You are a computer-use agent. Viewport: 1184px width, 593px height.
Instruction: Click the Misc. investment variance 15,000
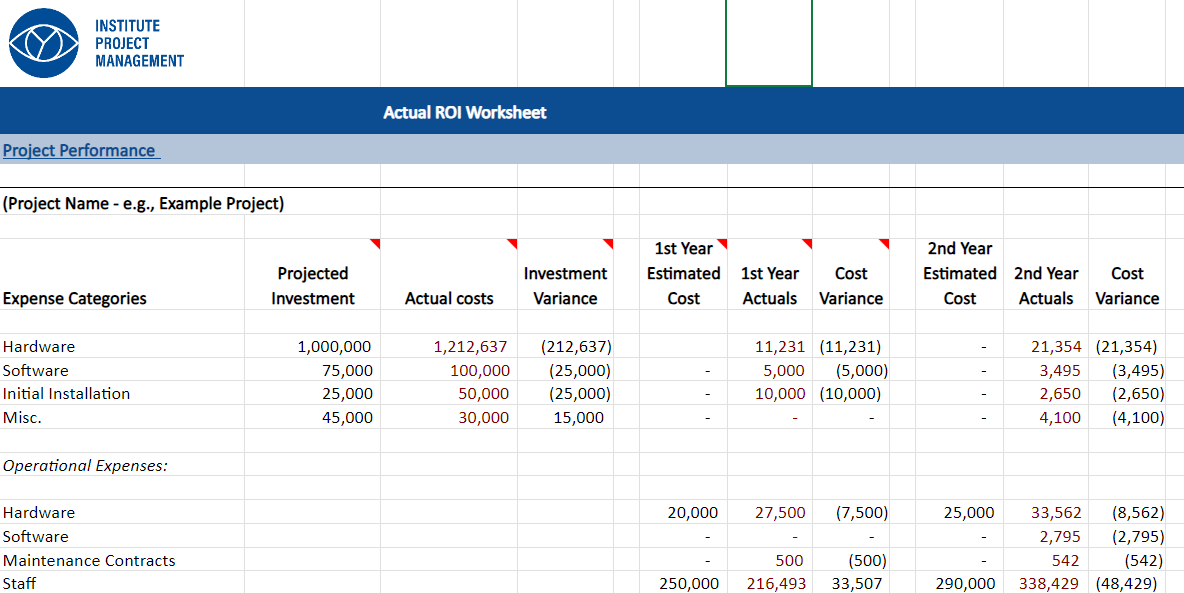point(578,418)
